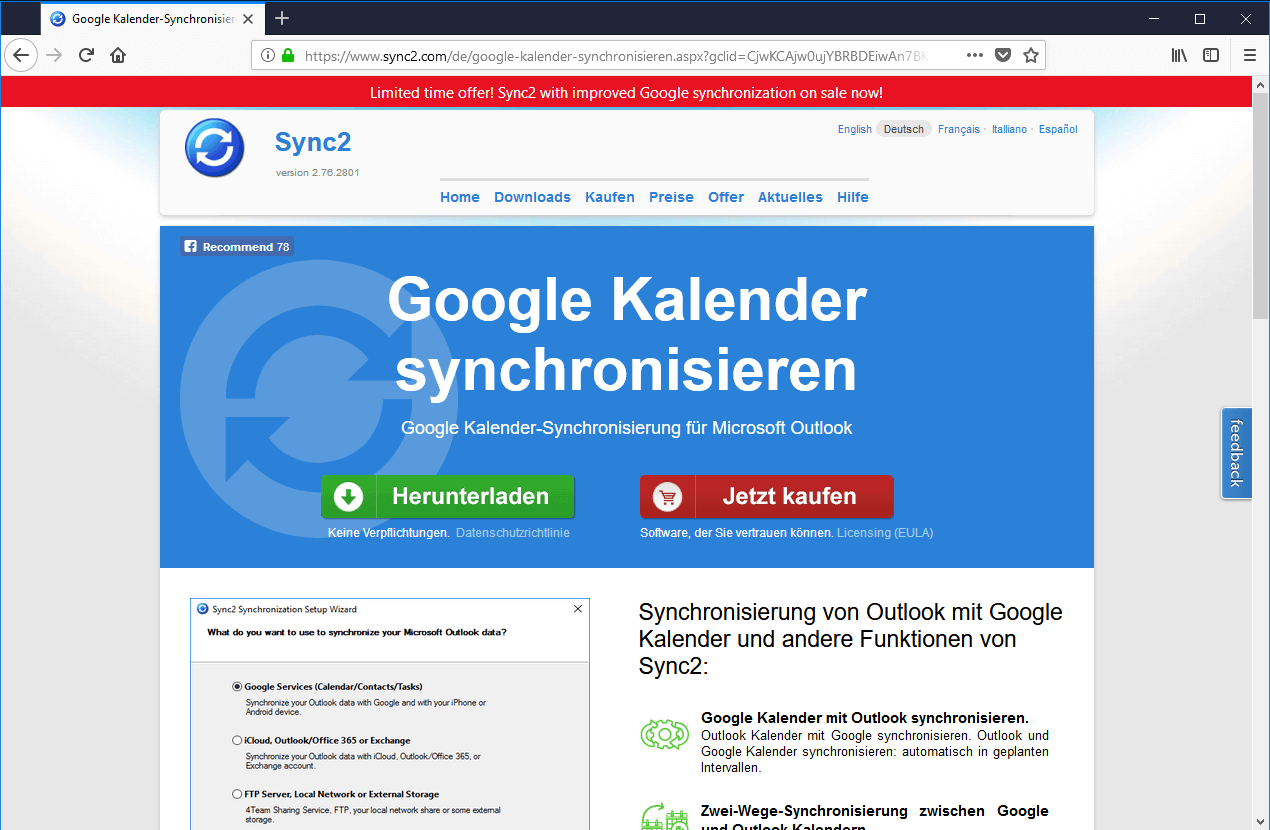Open the library bookmarks panel
The width and height of the screenshot is (1270, 830).
click(x=1178, y=55)
